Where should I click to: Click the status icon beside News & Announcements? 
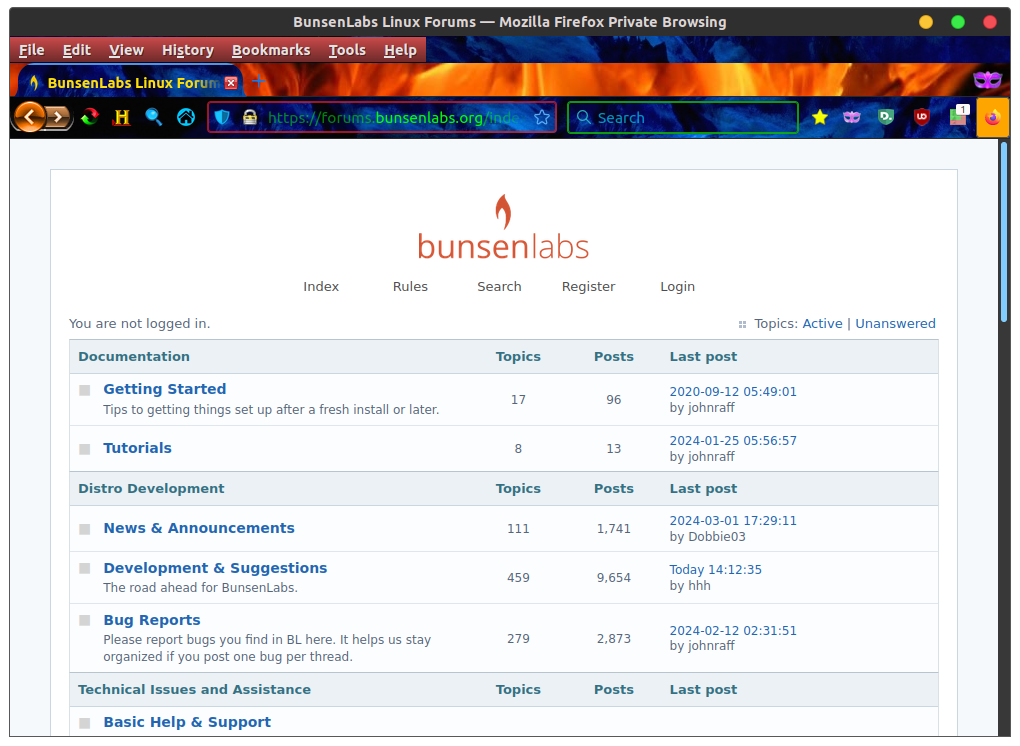point(85,529)
